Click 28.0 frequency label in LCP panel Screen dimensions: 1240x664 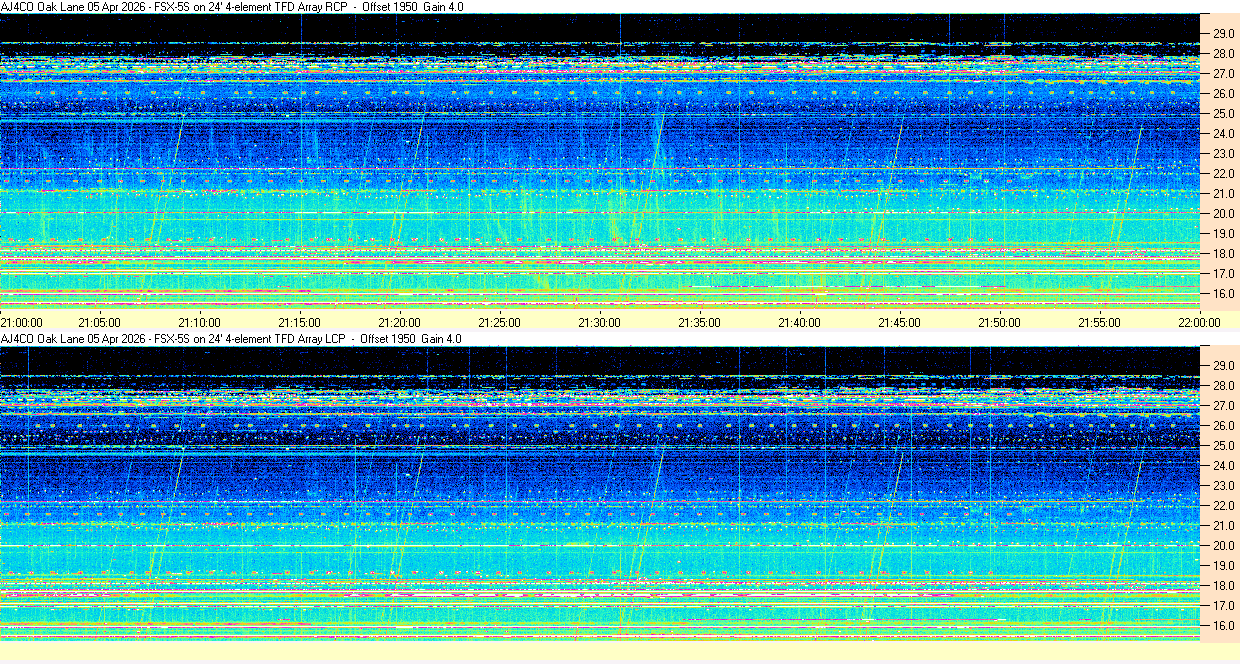[x=1224, y=386]
